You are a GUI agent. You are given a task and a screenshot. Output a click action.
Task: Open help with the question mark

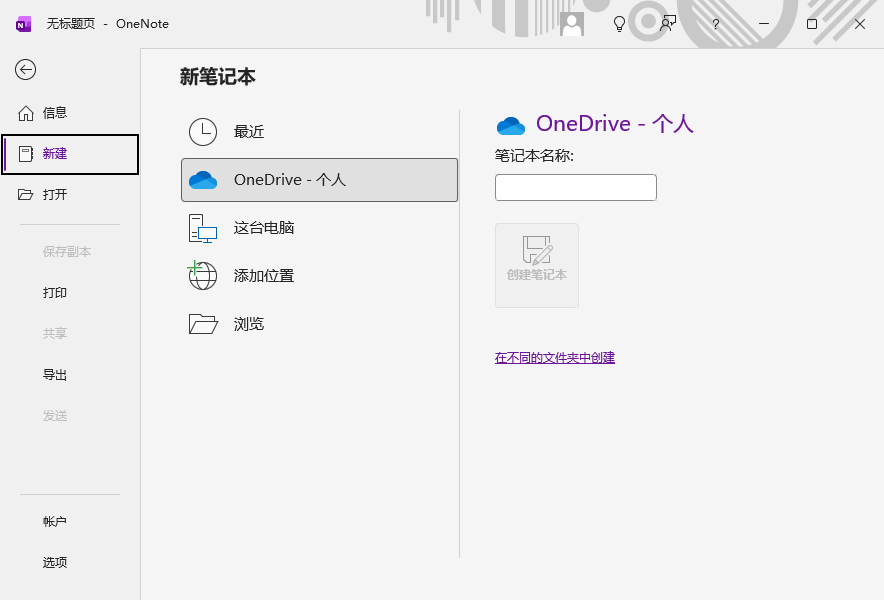pyautogui.click(x=715, y=24)
